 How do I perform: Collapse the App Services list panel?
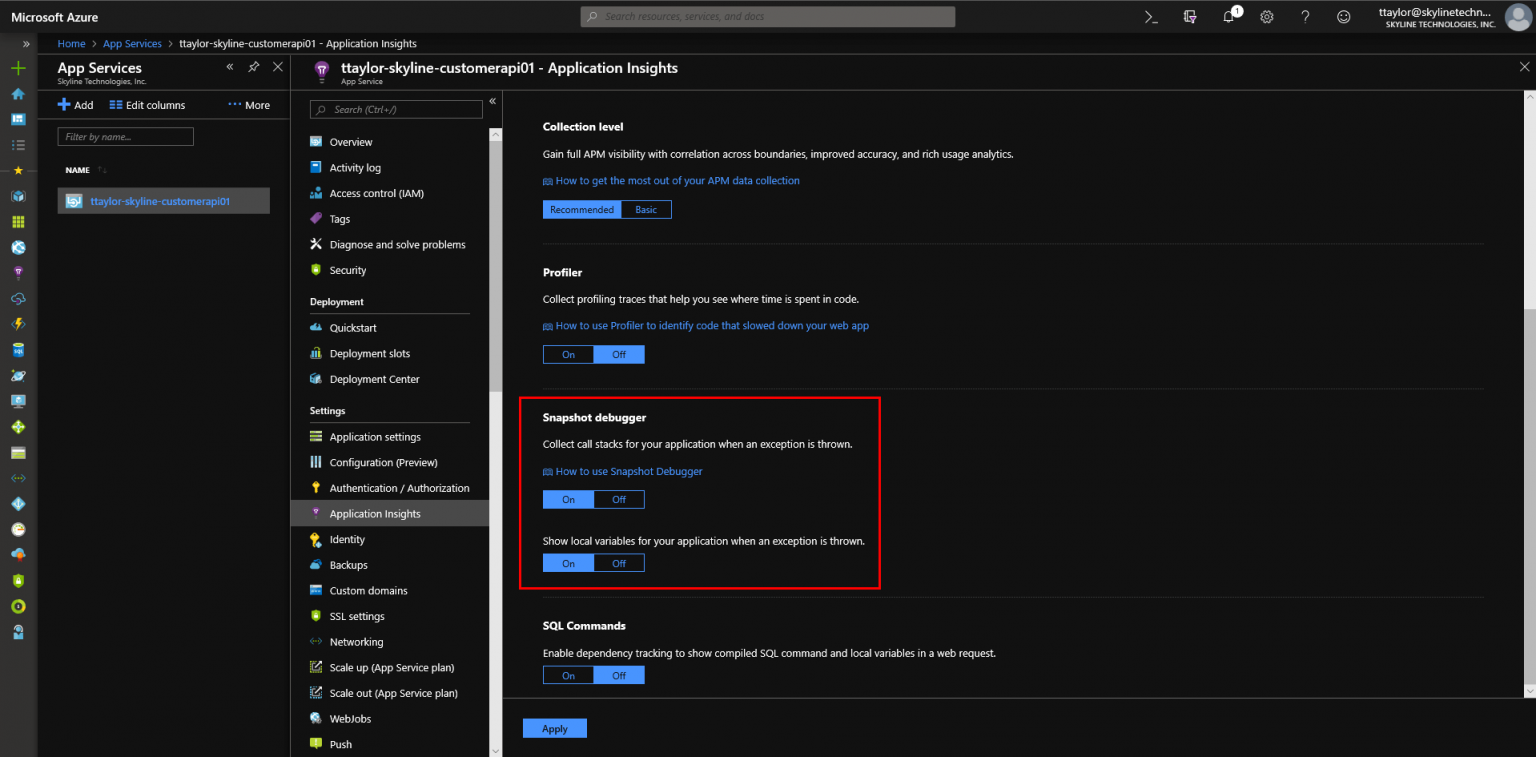230,67
